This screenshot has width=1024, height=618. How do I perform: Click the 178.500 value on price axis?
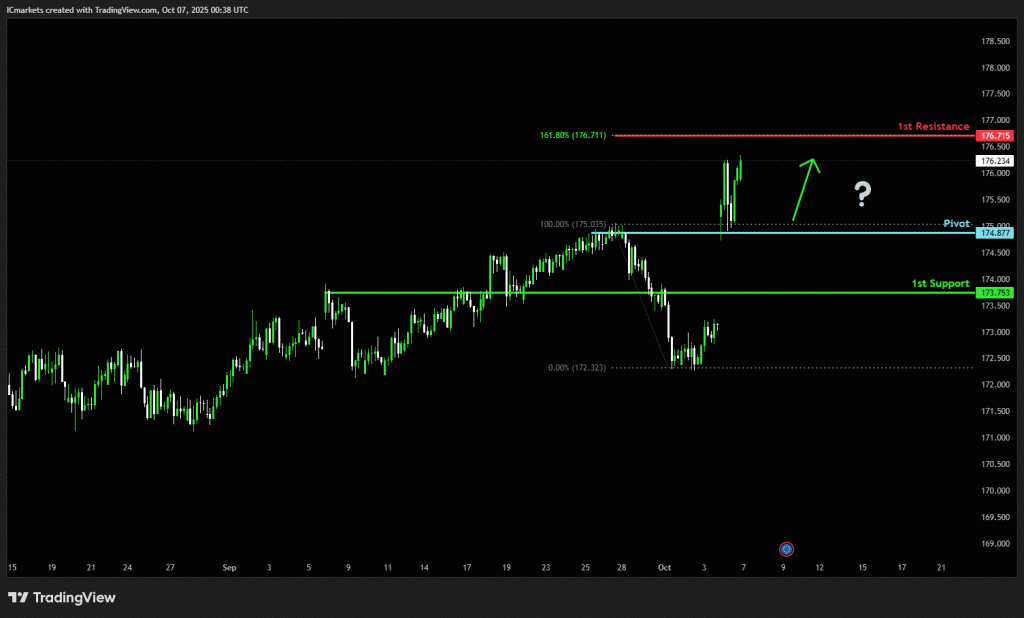point(994,41)
